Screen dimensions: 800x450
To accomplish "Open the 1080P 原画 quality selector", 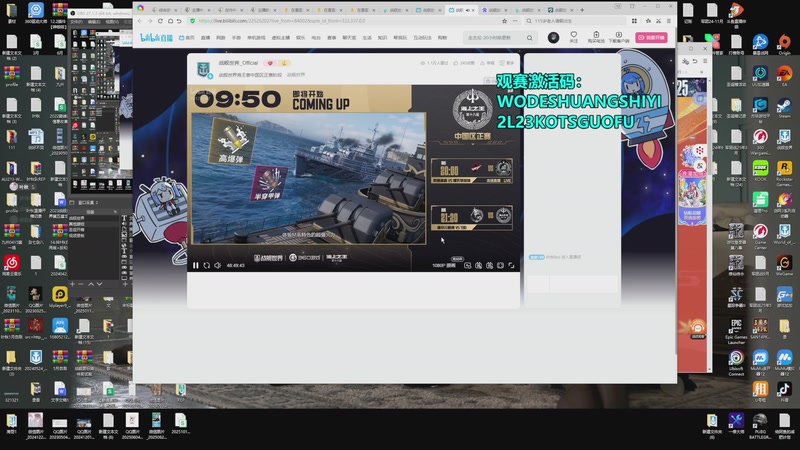I will (443, 265).
